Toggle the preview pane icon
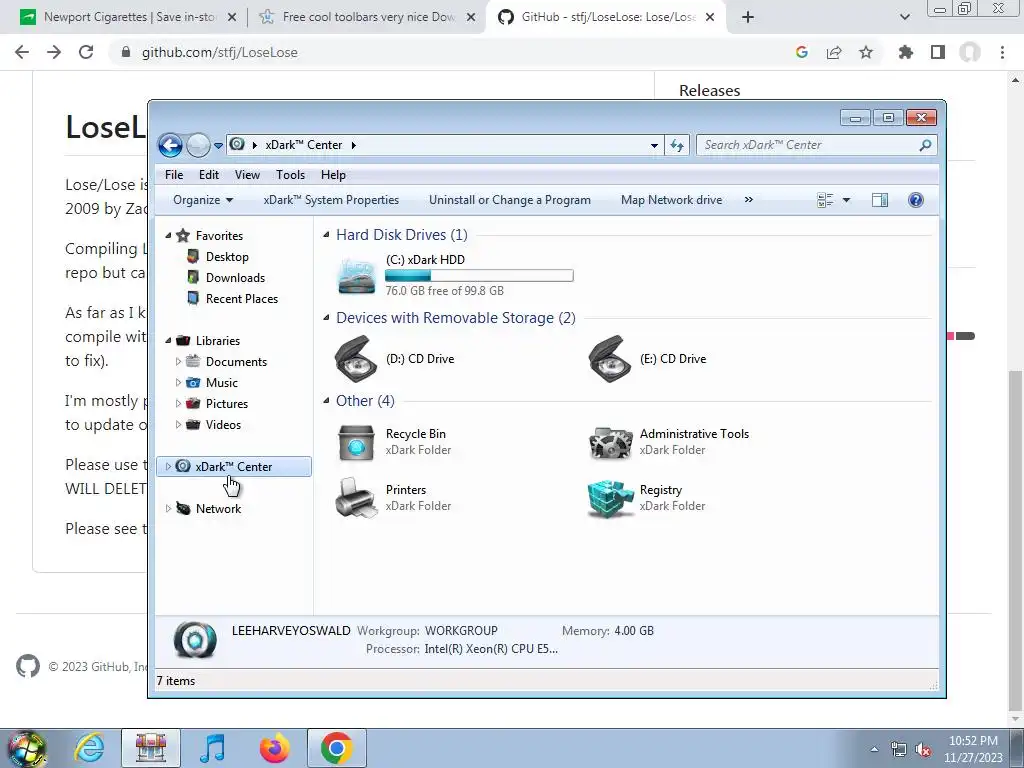 pyautogui.click(x=880, y=200)
